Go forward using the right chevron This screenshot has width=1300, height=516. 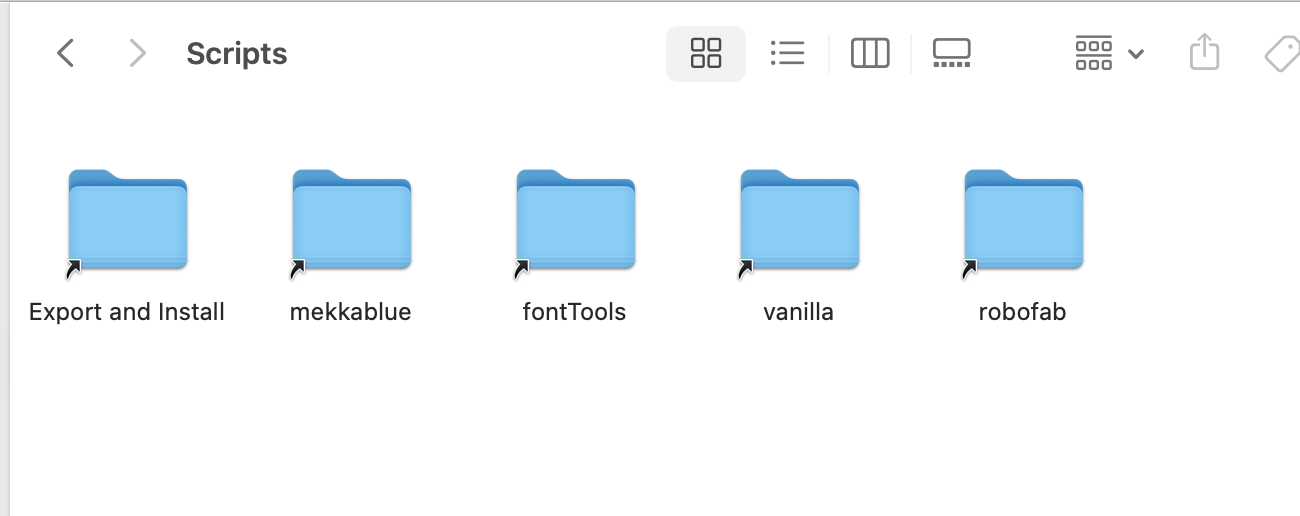pyautogui.click(x=138, y=53)
